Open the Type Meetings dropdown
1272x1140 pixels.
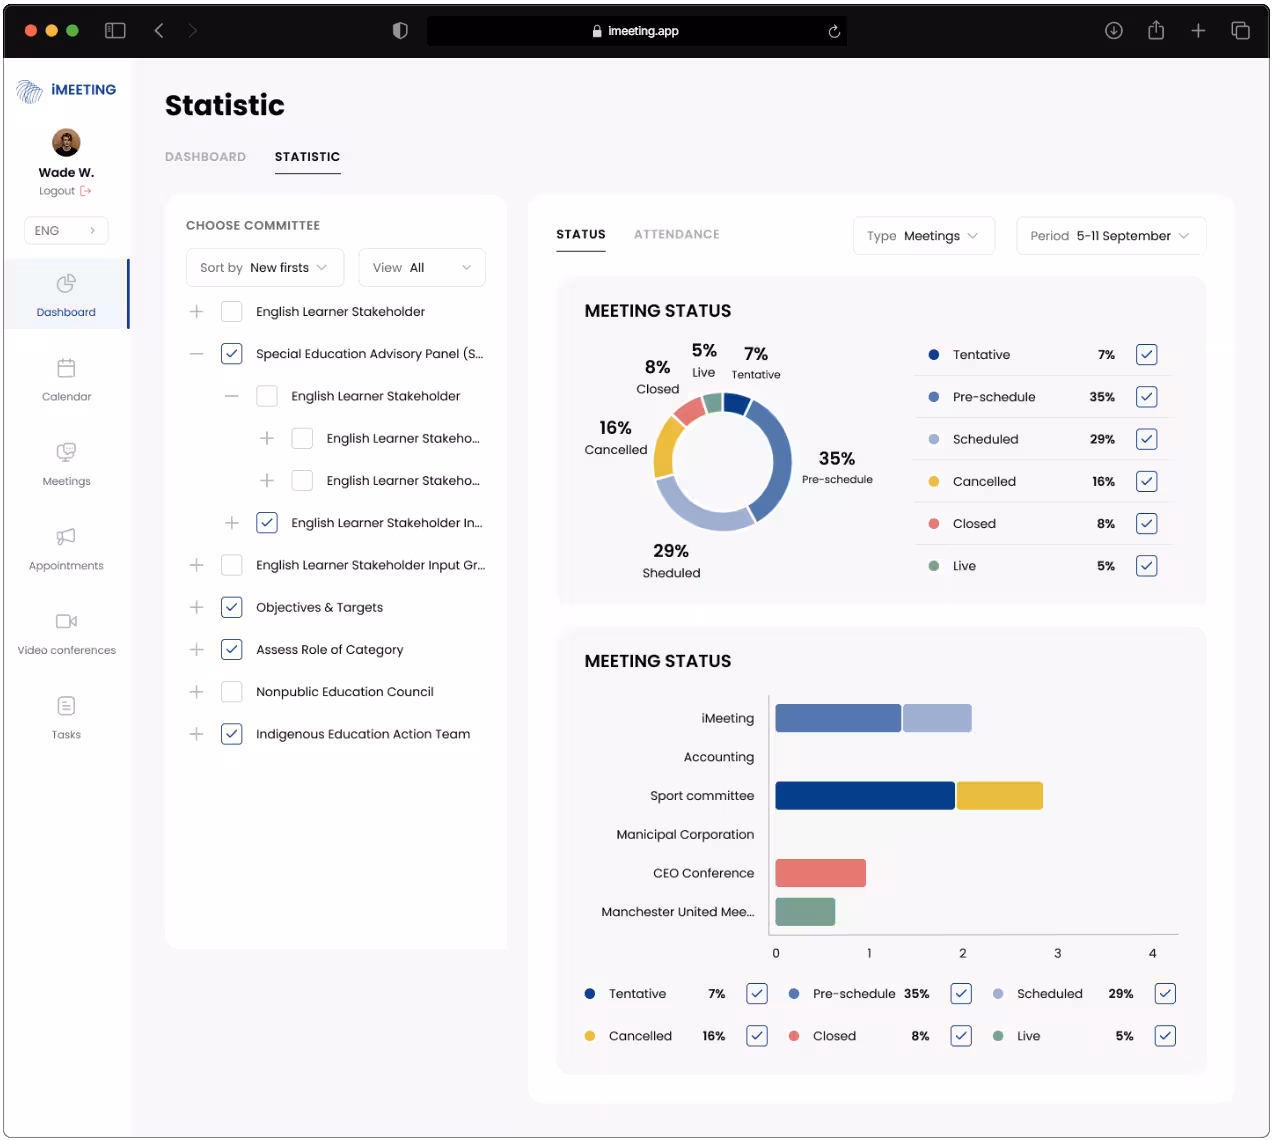[924, 236]
